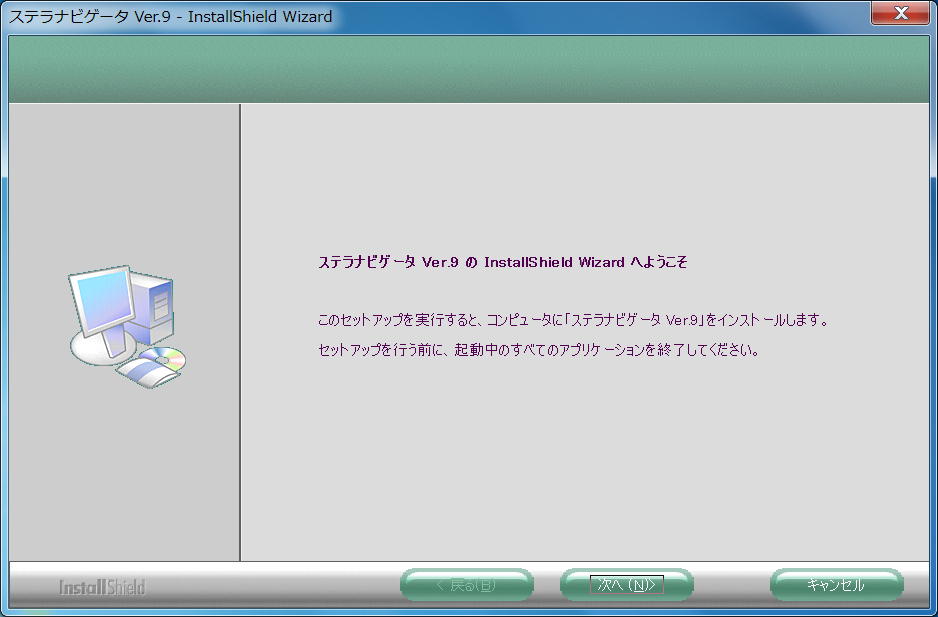Click the window title ステラナビゲータ Ver.9 - InstallShield Wizard
938x617 pixels.
[170, 17]
